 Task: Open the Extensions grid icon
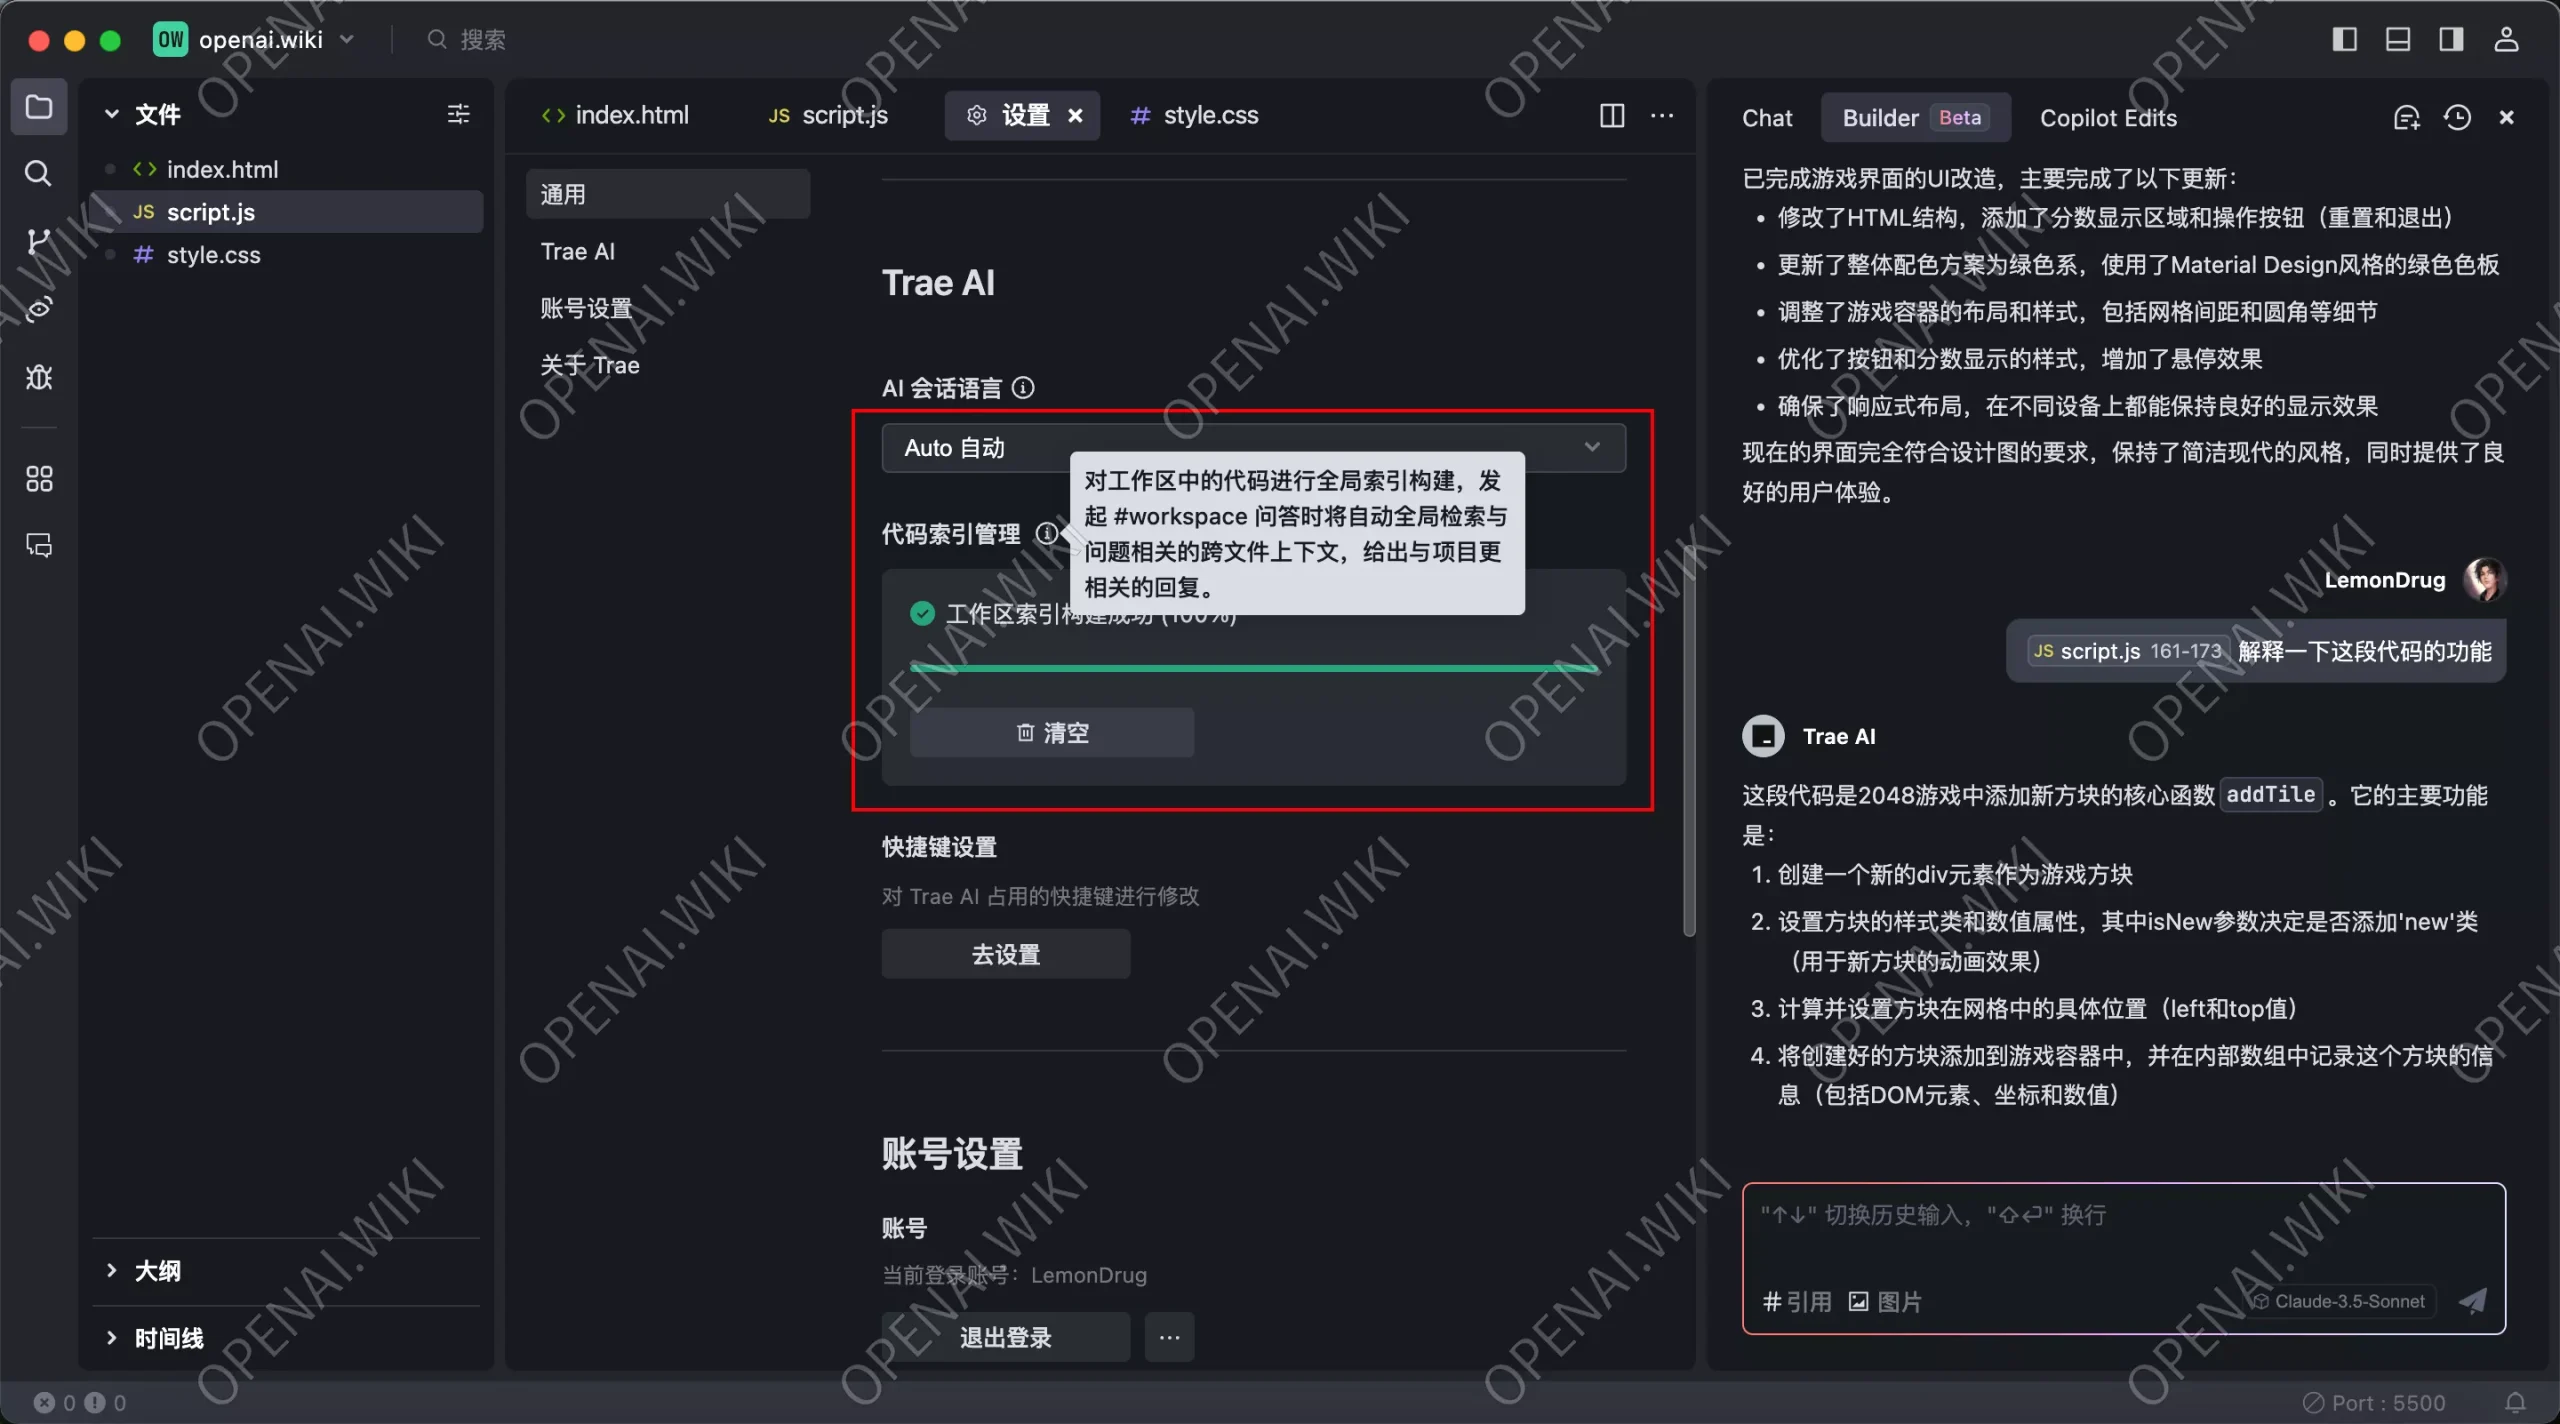(x=39, y=479)
